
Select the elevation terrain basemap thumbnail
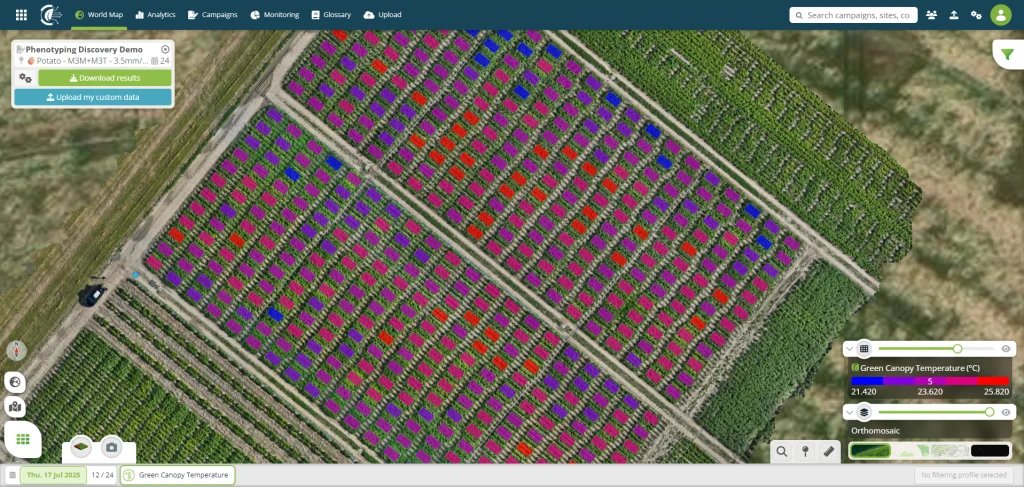(x=909, y=450)
